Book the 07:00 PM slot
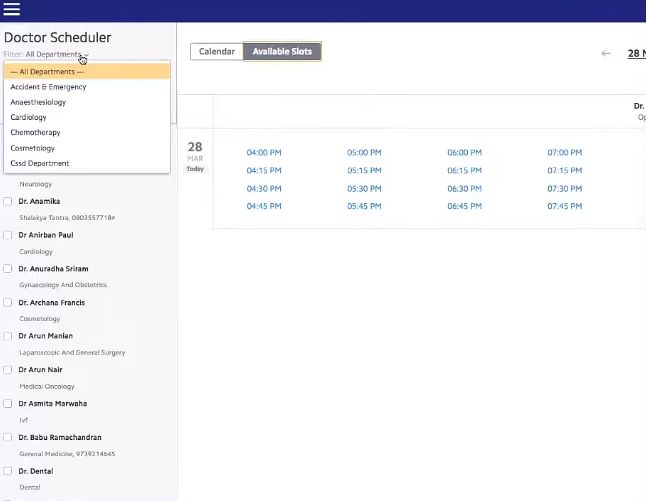 click(565, 152)
